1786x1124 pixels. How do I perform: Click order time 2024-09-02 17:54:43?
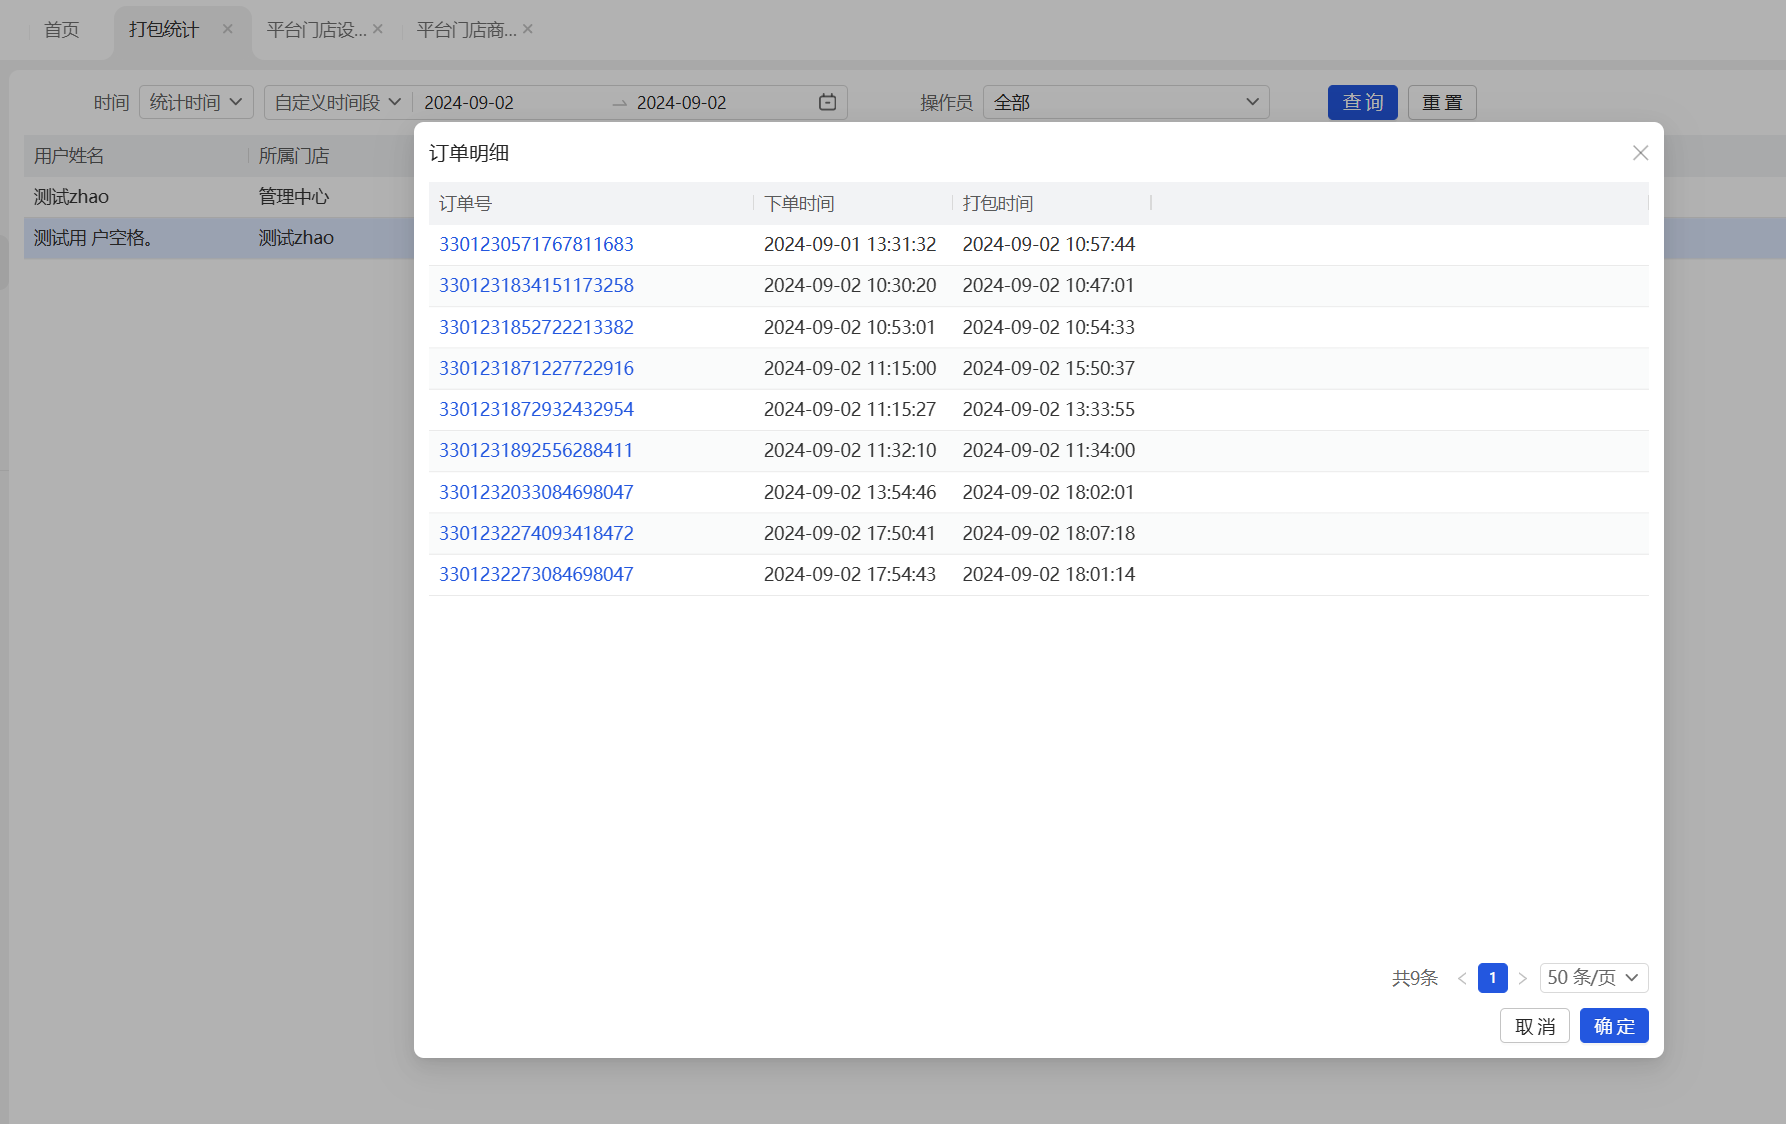pos(850,574)
